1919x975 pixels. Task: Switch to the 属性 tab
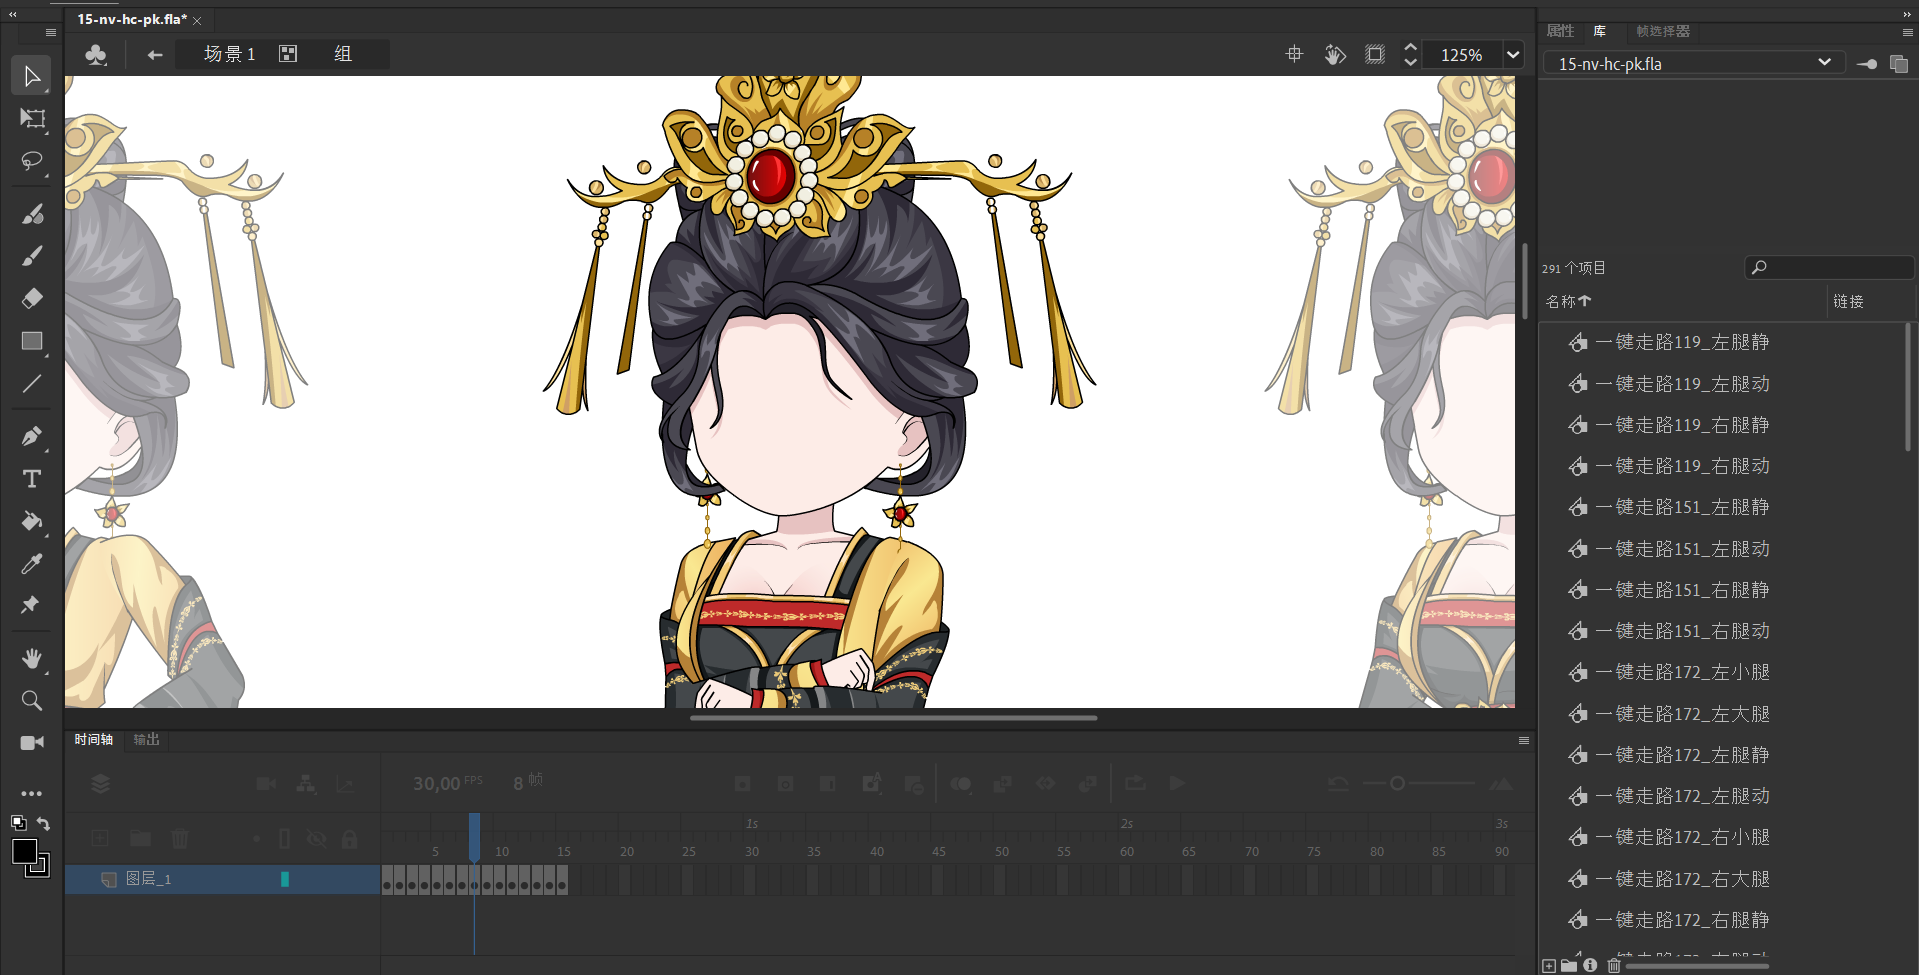point(1560,31)
